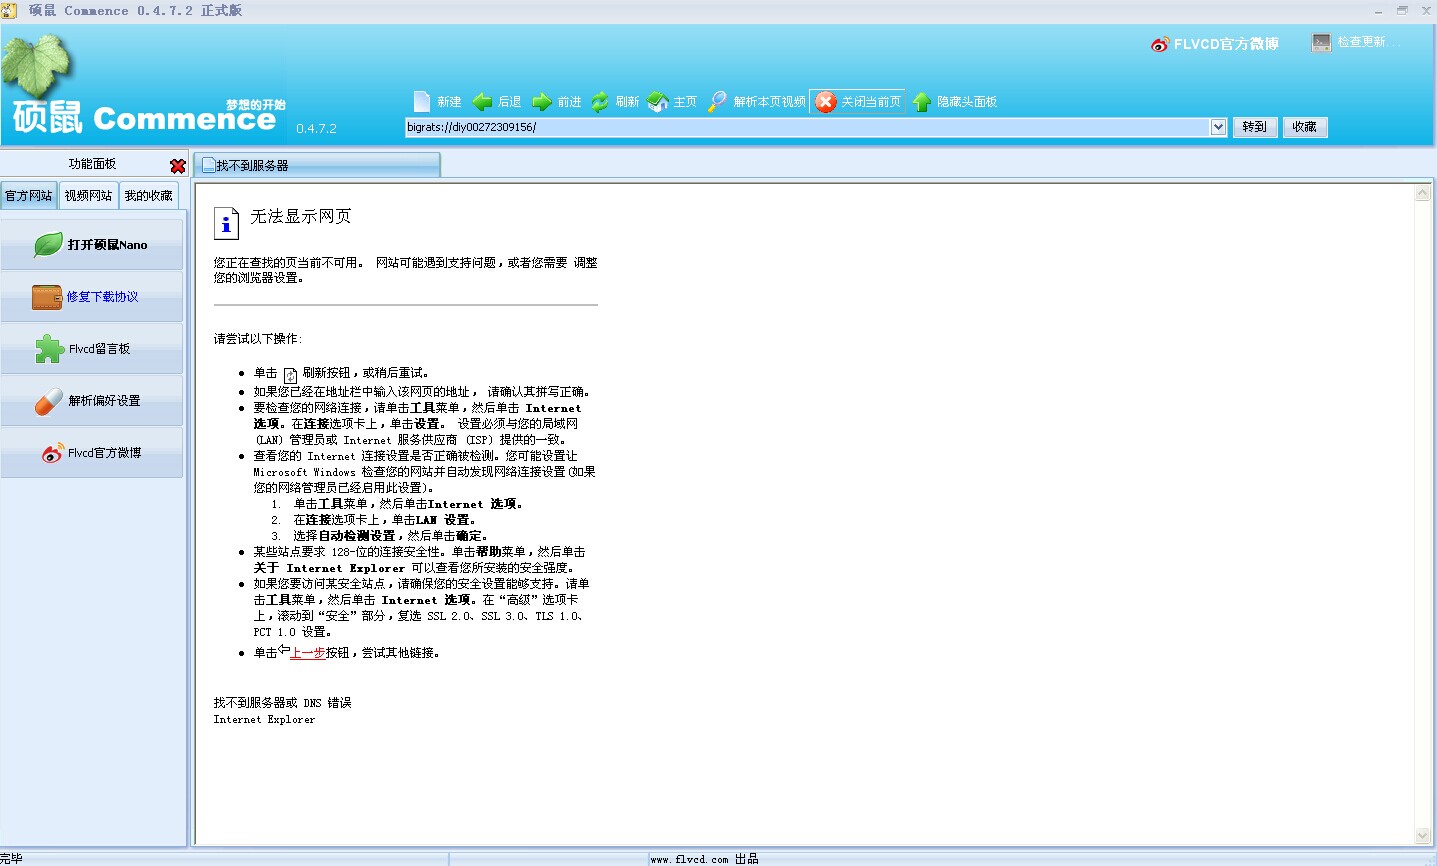Click the 功能面板 panel title

(92, 164)
